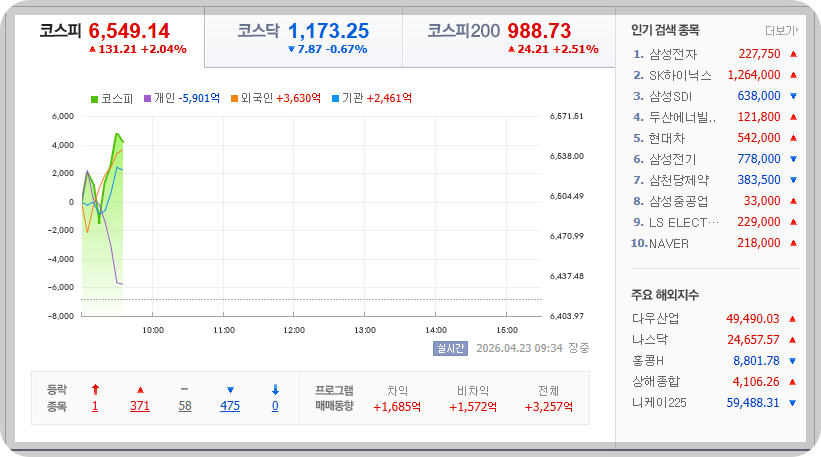Screen dimensions: 821x457
Task: Click the 삼성SDI price 638,000
Action: click(x=759, y=96)
